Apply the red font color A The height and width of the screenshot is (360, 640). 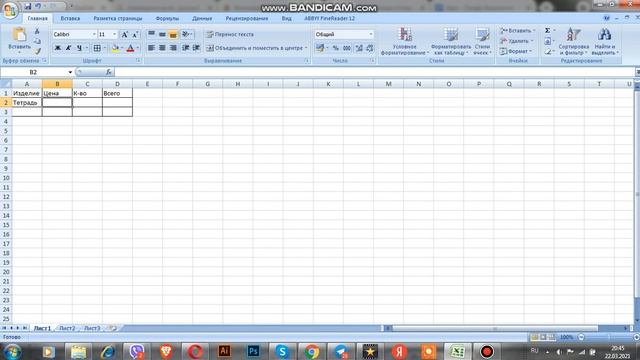(x=130, y=48)
